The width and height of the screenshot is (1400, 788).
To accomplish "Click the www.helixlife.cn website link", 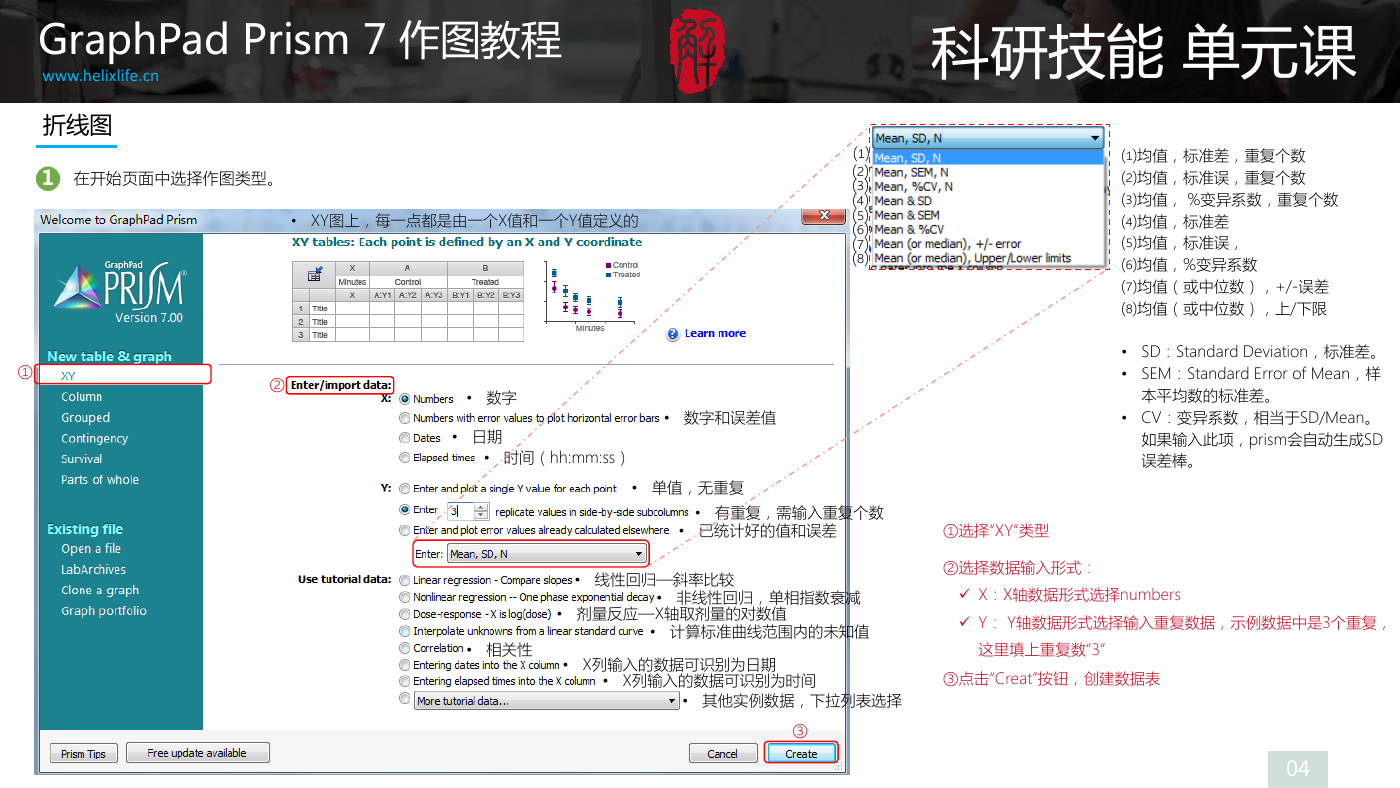I will (x=100, y=76).
